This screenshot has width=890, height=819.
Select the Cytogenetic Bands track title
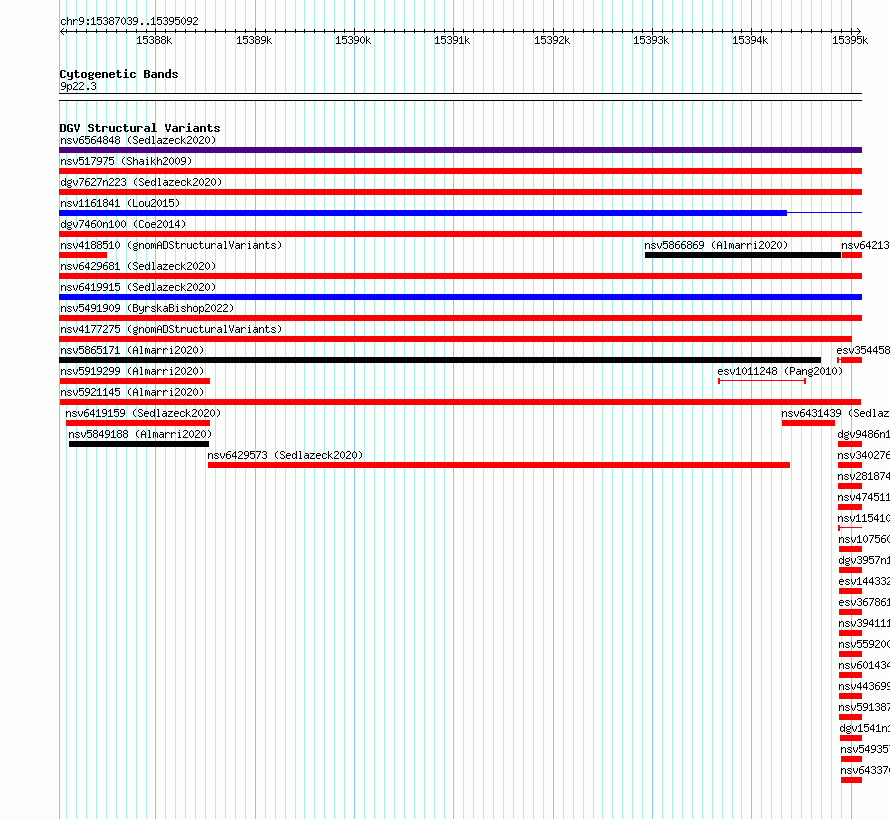[119, 74]
